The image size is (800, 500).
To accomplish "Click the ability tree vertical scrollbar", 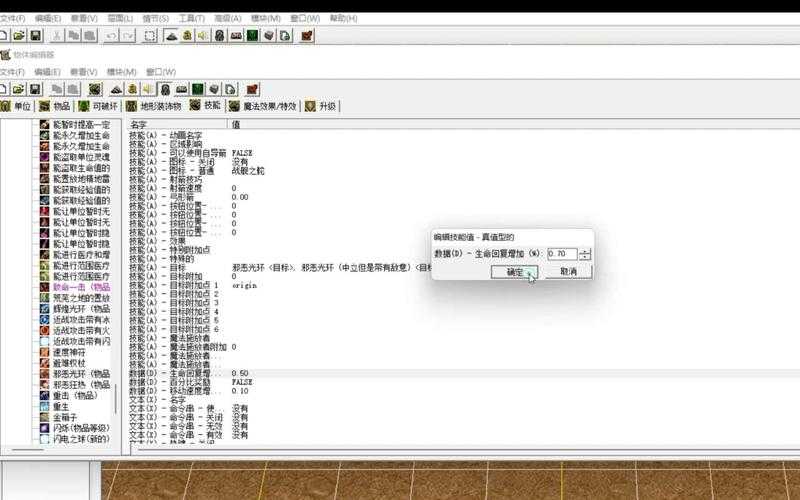I will [116, 398].
